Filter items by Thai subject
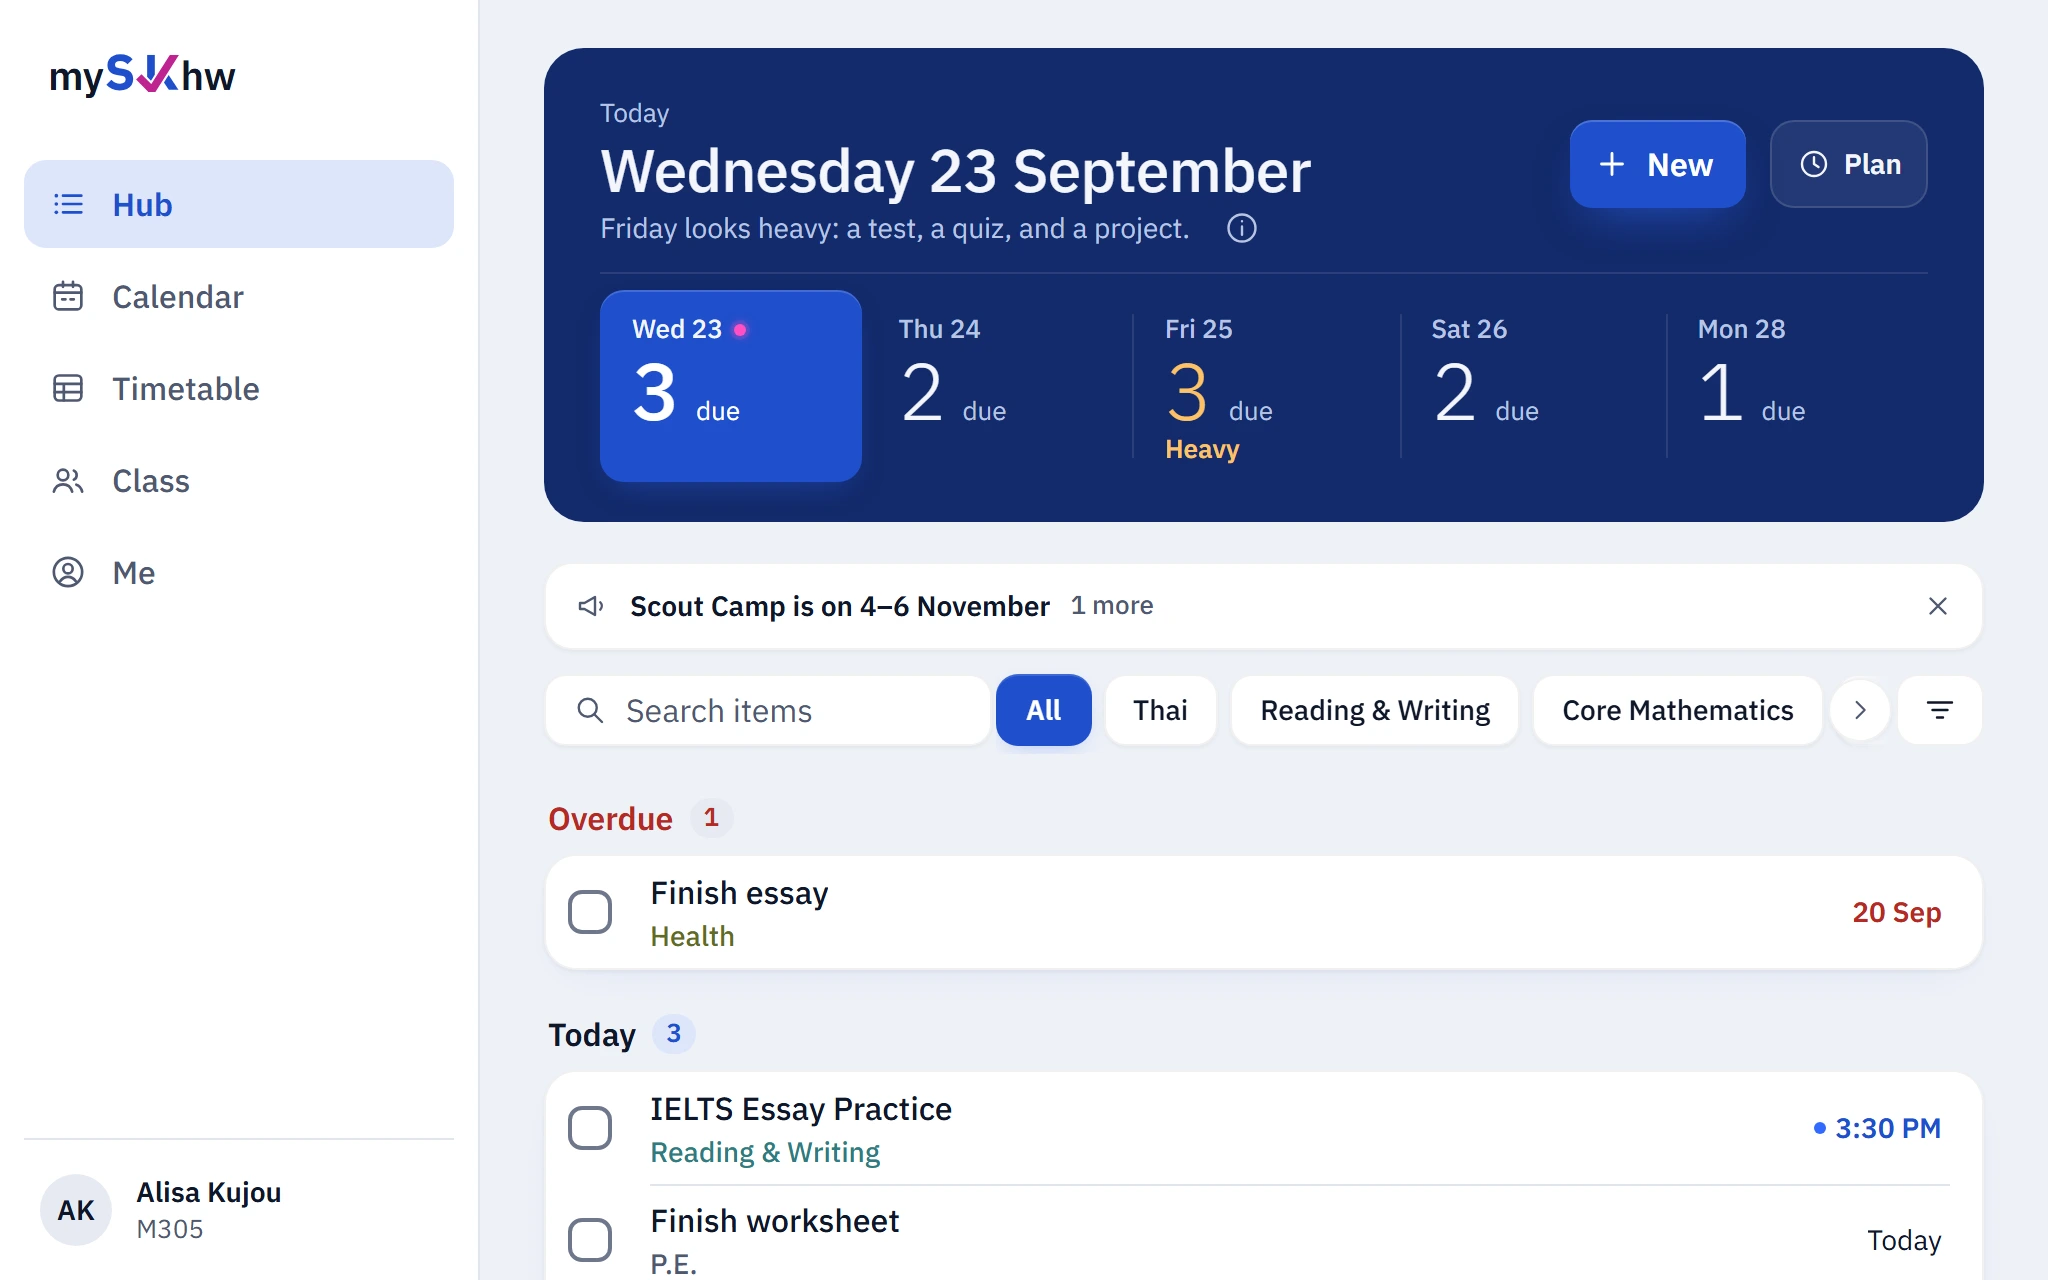Viewport: 2048px width, 1280px height. 1160,710
